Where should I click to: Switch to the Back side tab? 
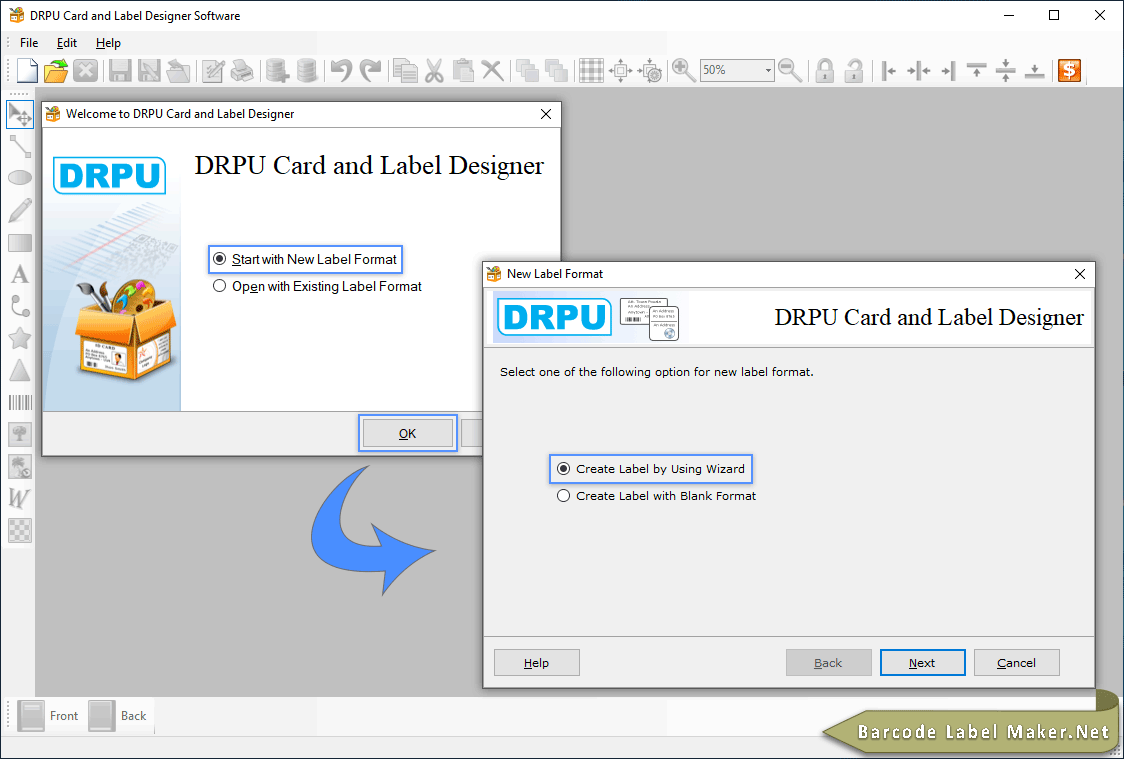pos(118,716)
